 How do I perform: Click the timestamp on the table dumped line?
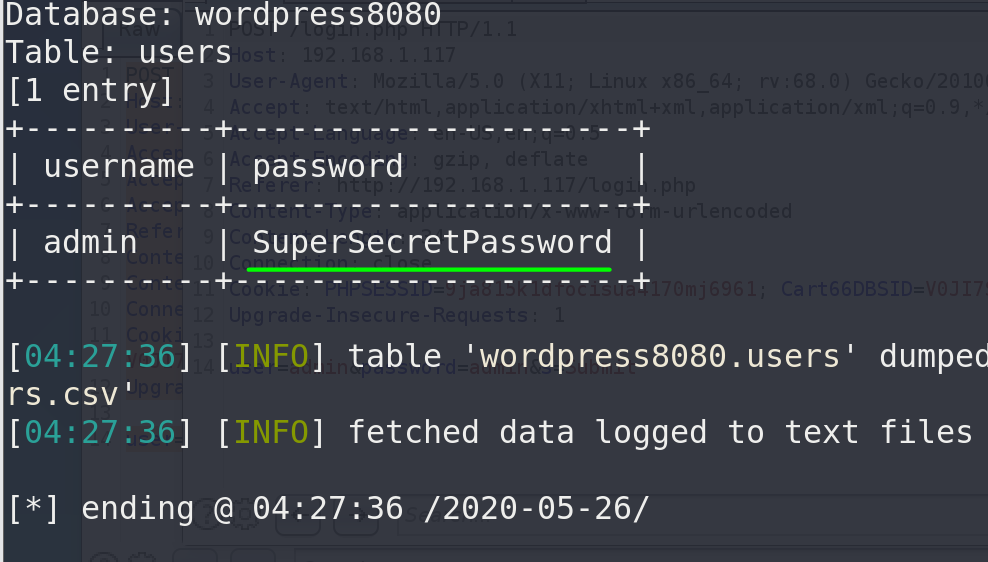(x=100, y=357)
